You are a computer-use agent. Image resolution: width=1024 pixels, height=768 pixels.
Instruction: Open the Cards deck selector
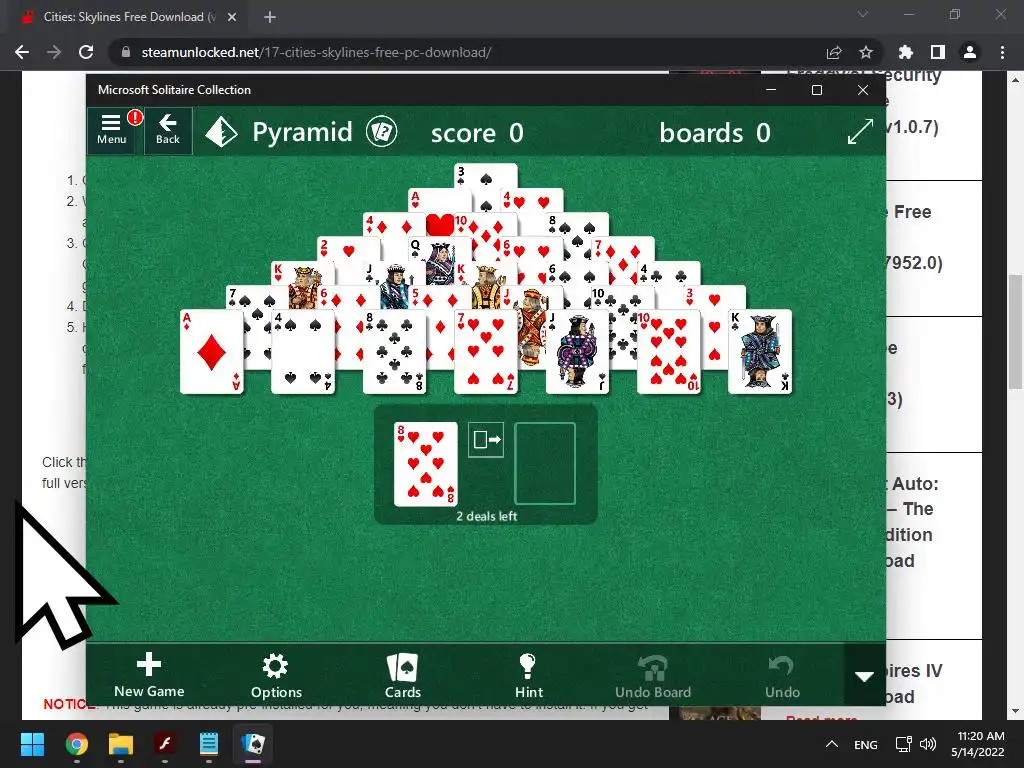(x=402, y=675)
